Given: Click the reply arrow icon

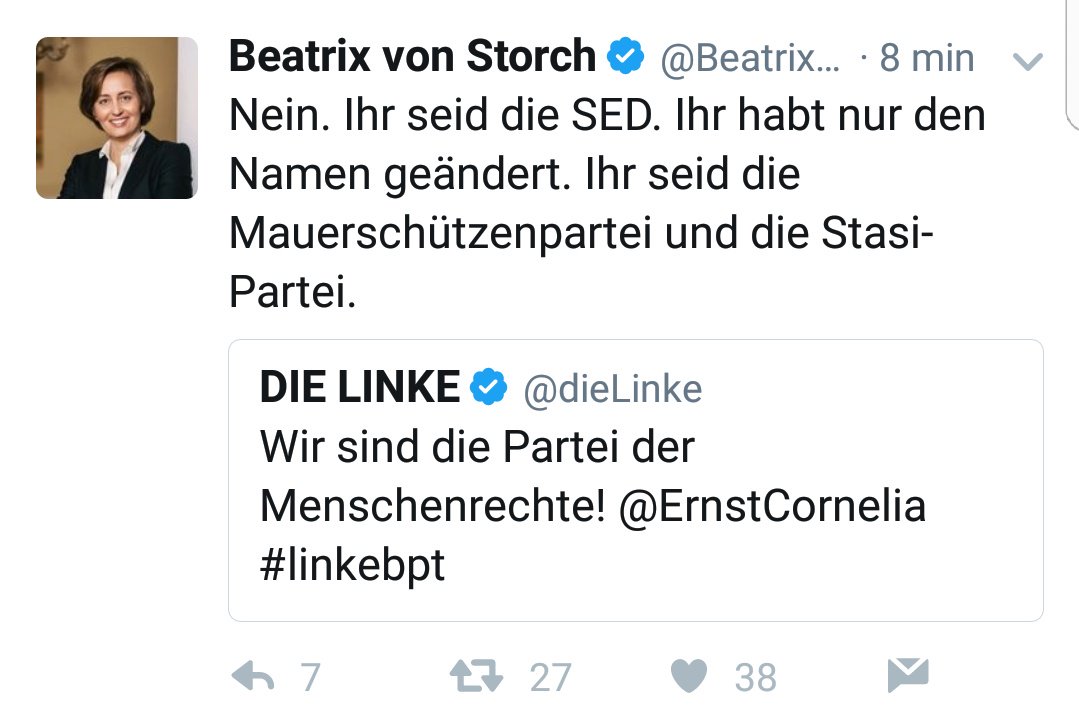Looking at the screenshot, I should pyautogui.click(x=253, y=677).
